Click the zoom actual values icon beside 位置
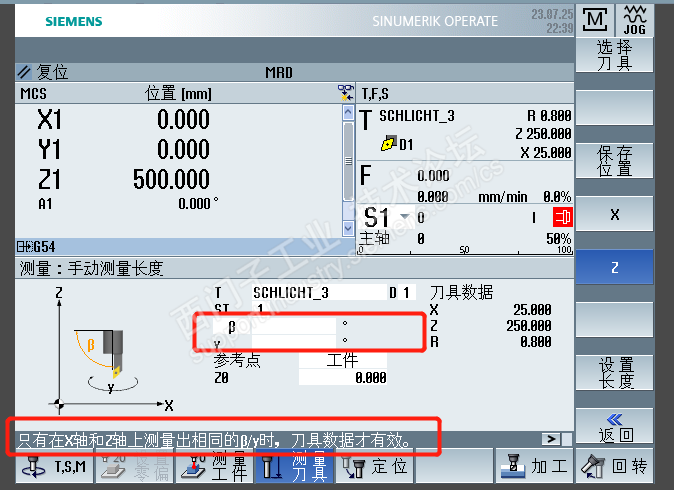Screen dimensions: 674x490 [x=346, y=93]
